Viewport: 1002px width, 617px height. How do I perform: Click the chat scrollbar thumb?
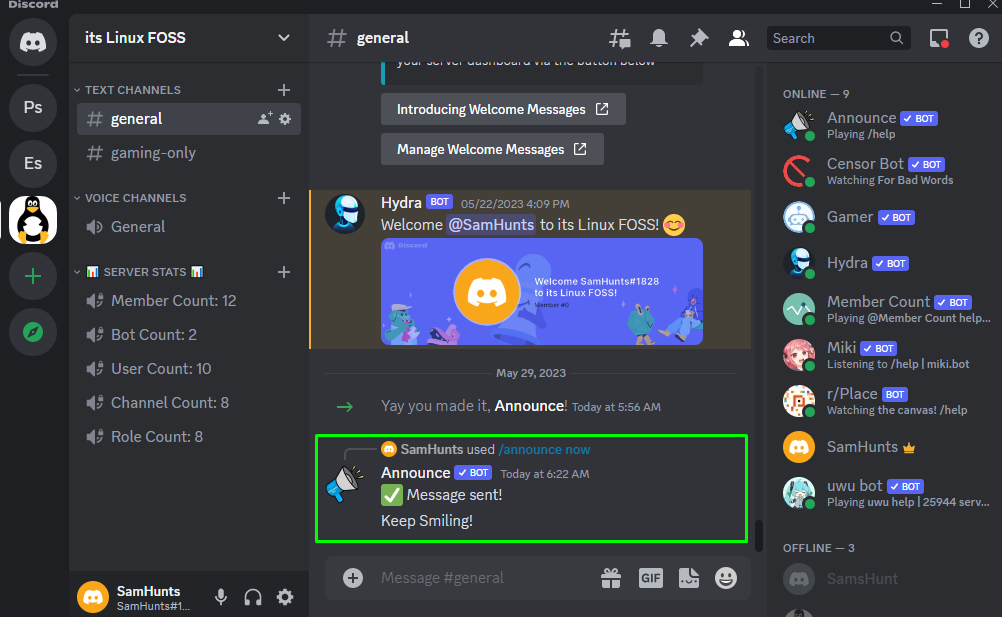point(759,536)
